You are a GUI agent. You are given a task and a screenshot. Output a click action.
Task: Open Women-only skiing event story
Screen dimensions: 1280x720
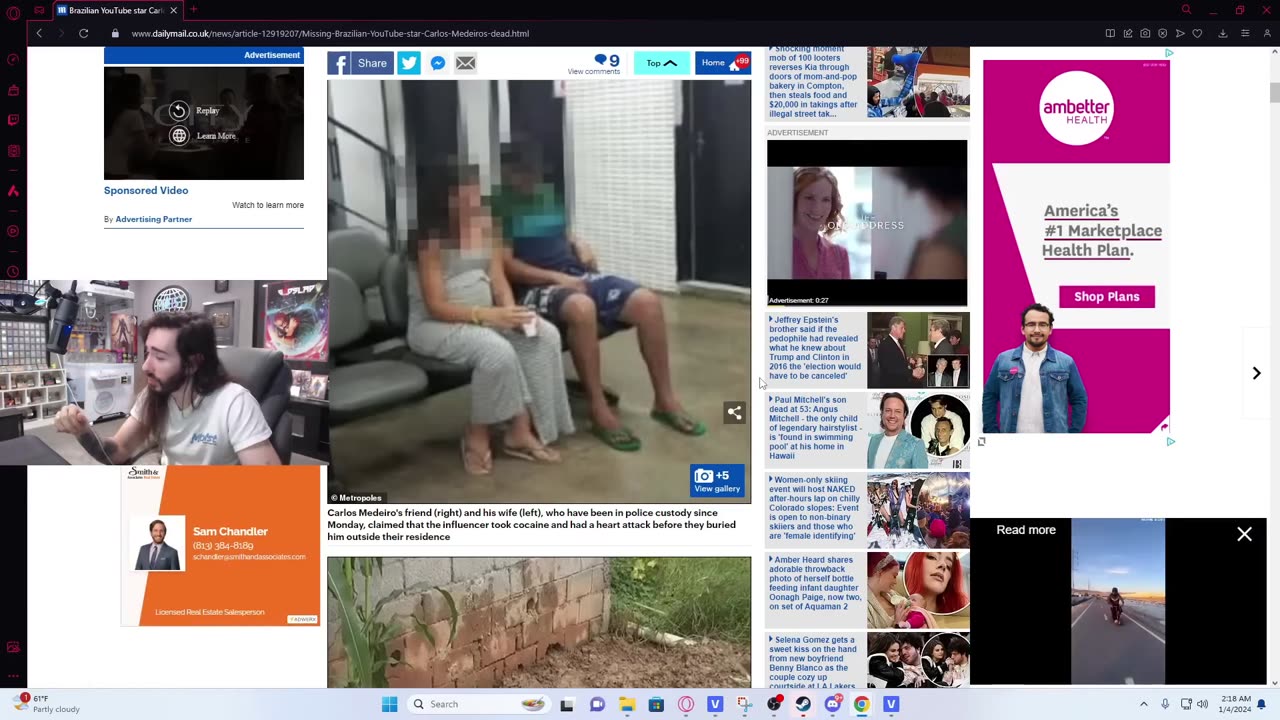tap(814, 508)
